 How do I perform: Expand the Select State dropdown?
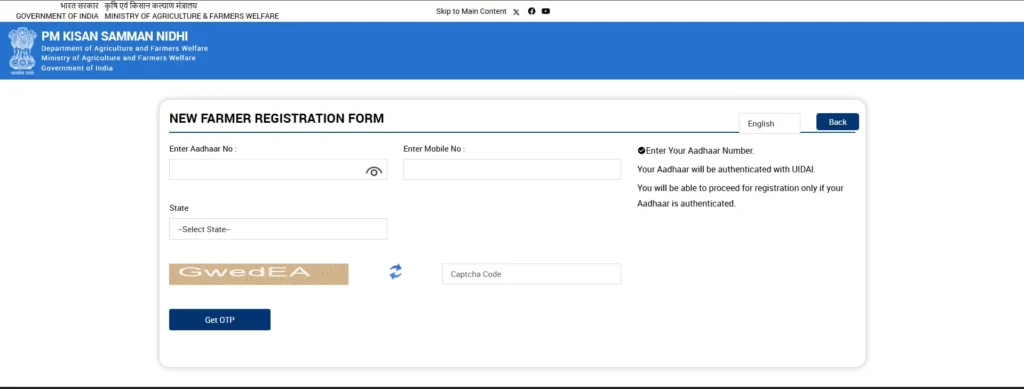[x=278, y=229]
